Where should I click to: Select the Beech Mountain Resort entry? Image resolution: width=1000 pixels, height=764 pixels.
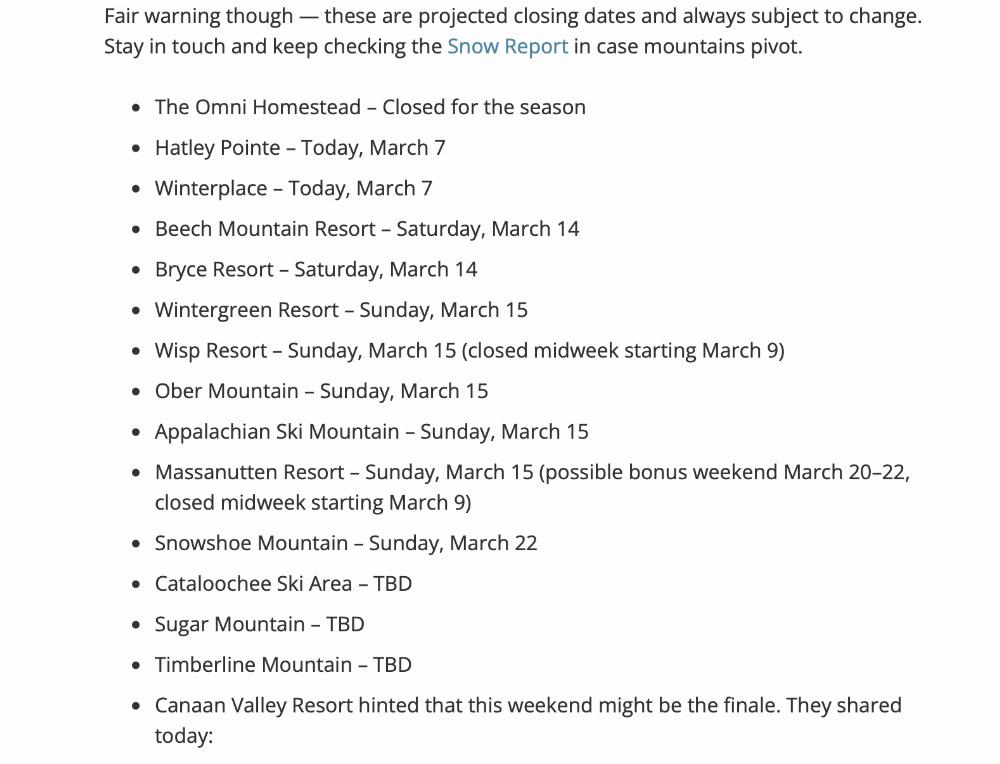tap(367, 229)
